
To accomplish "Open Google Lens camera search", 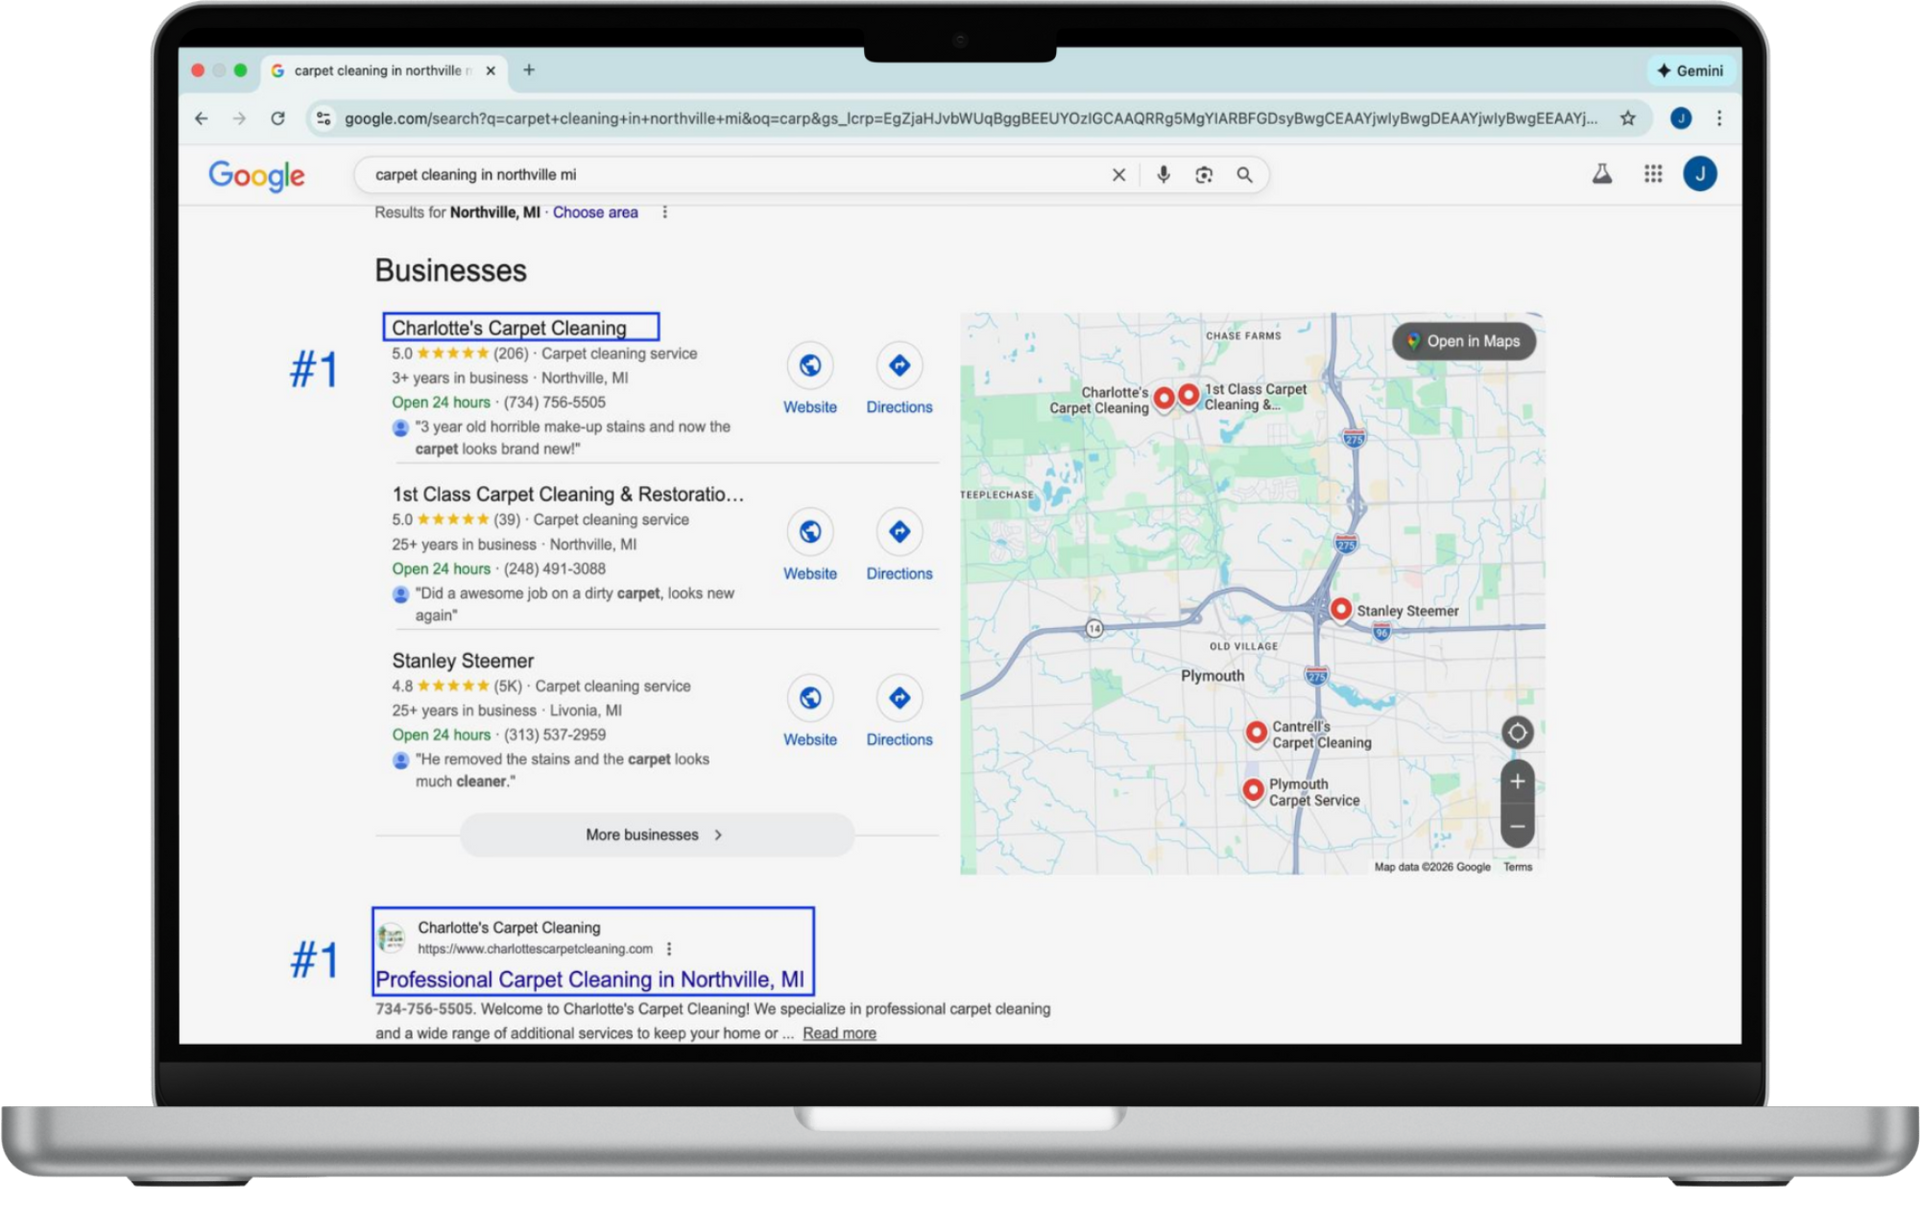I will point(1204,174).
